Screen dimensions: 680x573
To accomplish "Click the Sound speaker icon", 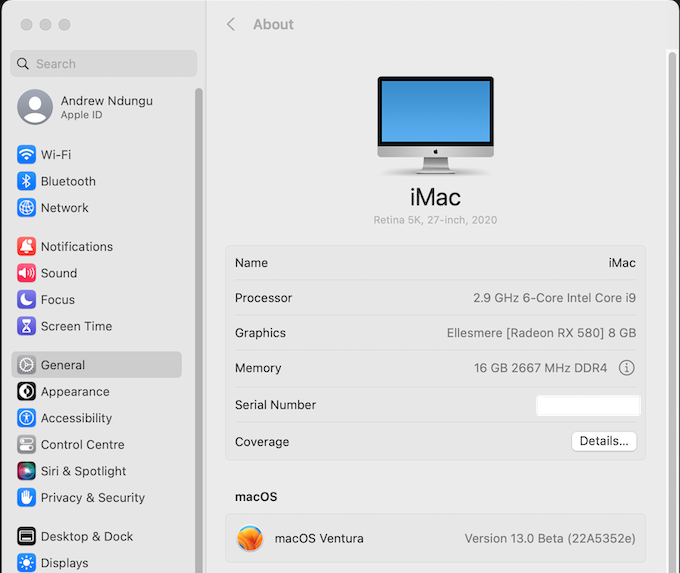I will coord(26,273).
